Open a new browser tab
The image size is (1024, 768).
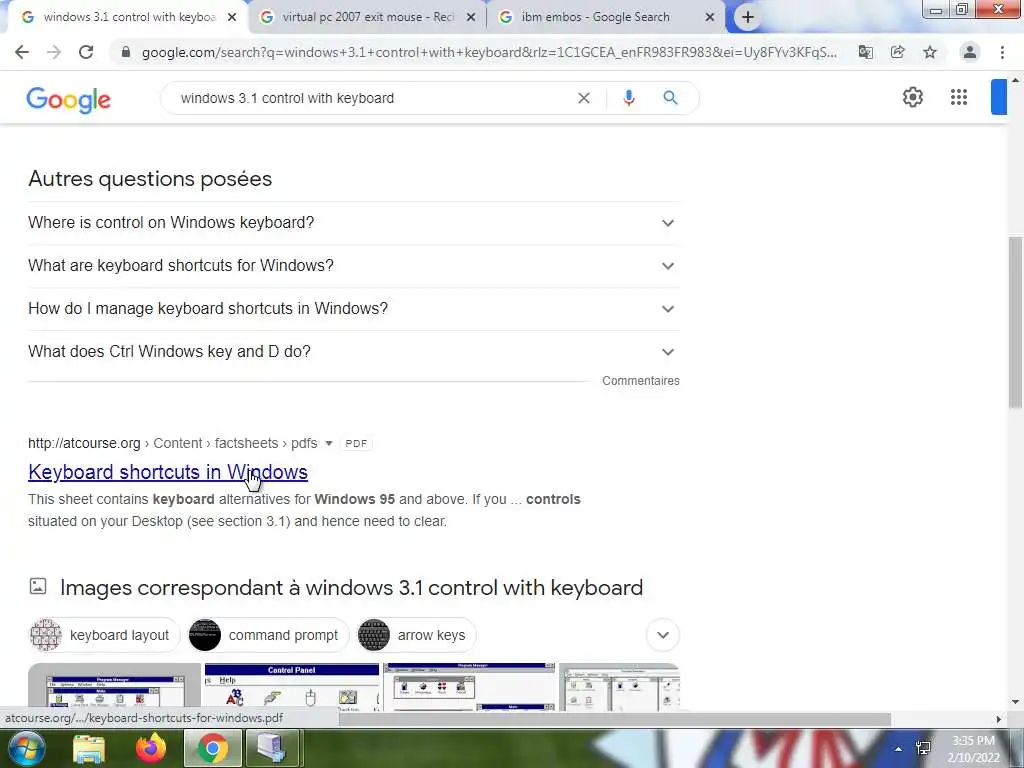tap(748, 17)
